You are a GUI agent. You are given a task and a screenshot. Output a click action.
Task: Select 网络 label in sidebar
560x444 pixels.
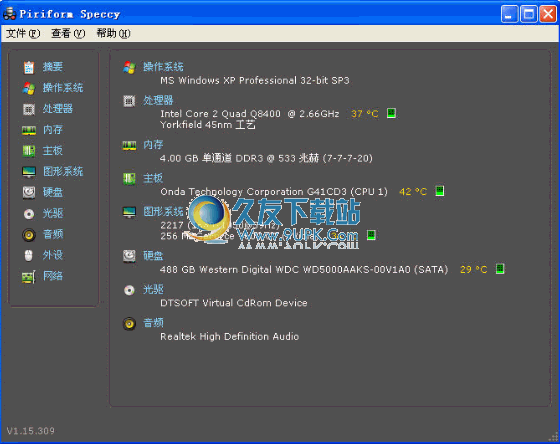click(x=53, y=276)
